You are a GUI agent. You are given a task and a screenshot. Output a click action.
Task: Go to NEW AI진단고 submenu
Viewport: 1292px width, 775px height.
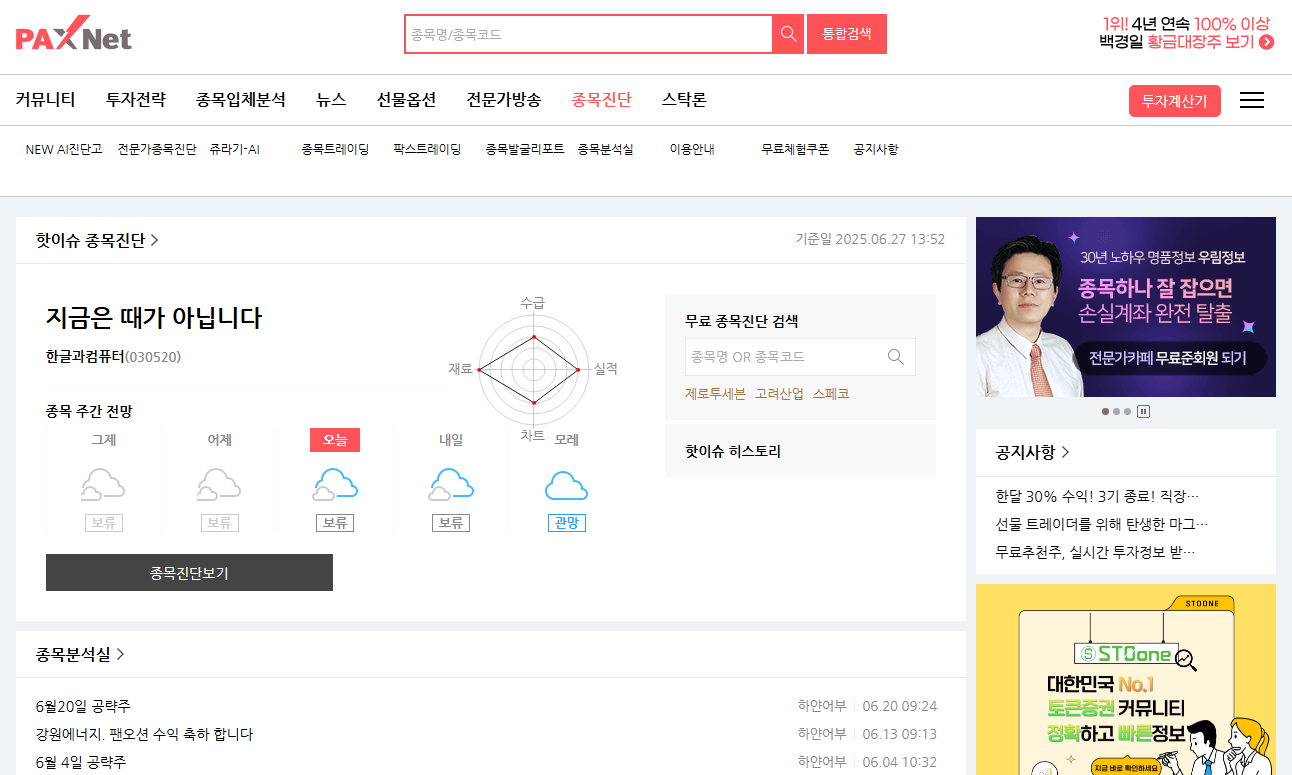64,149
